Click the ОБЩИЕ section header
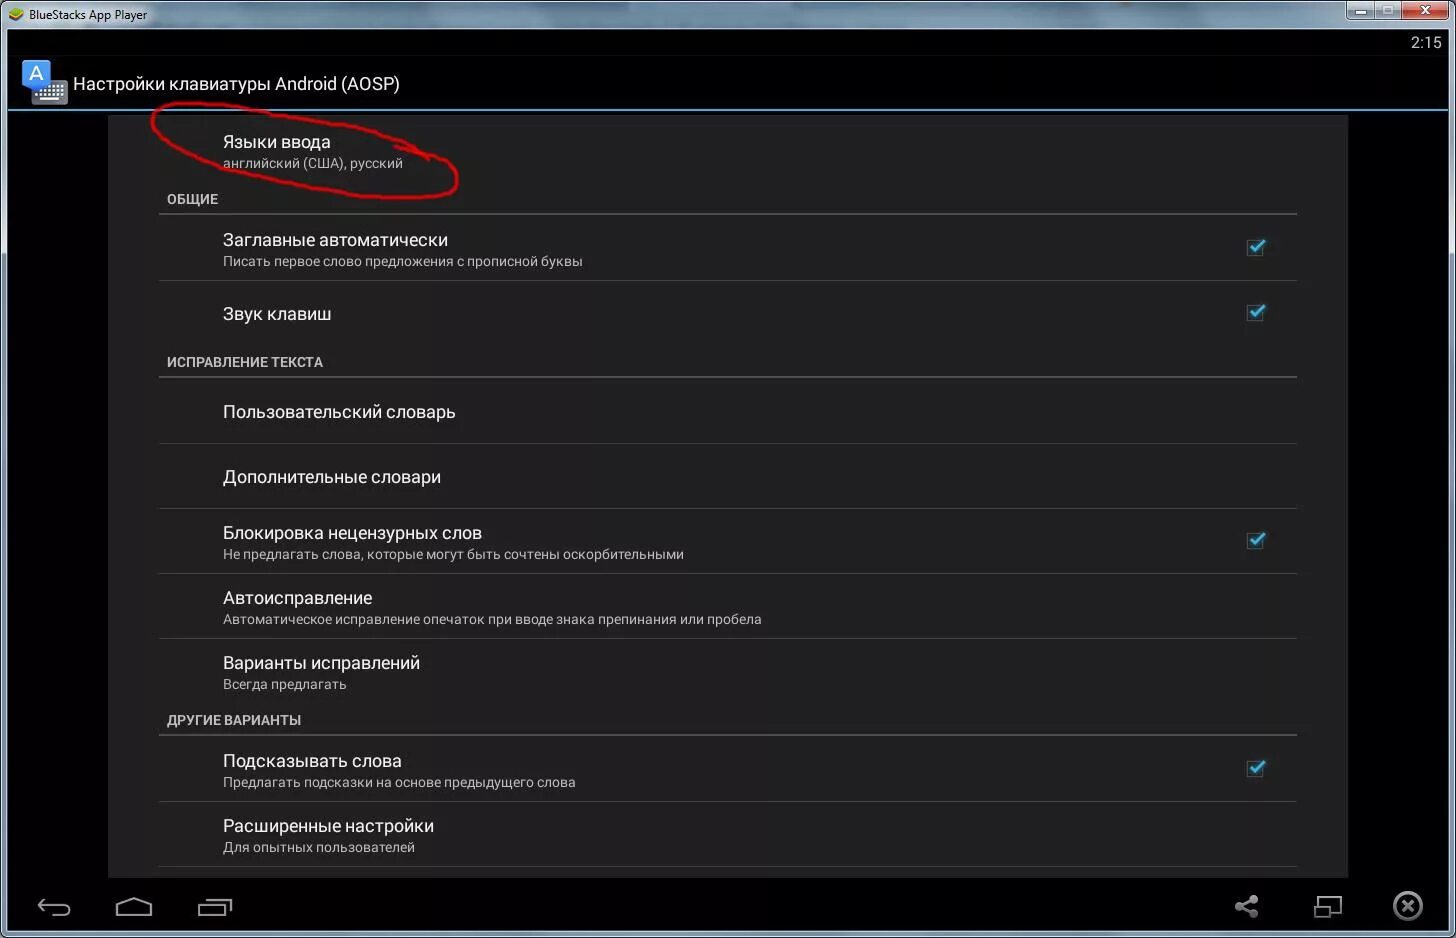Image resolution: width=1456 pixels, height=938 pixels. click(192, 199)
